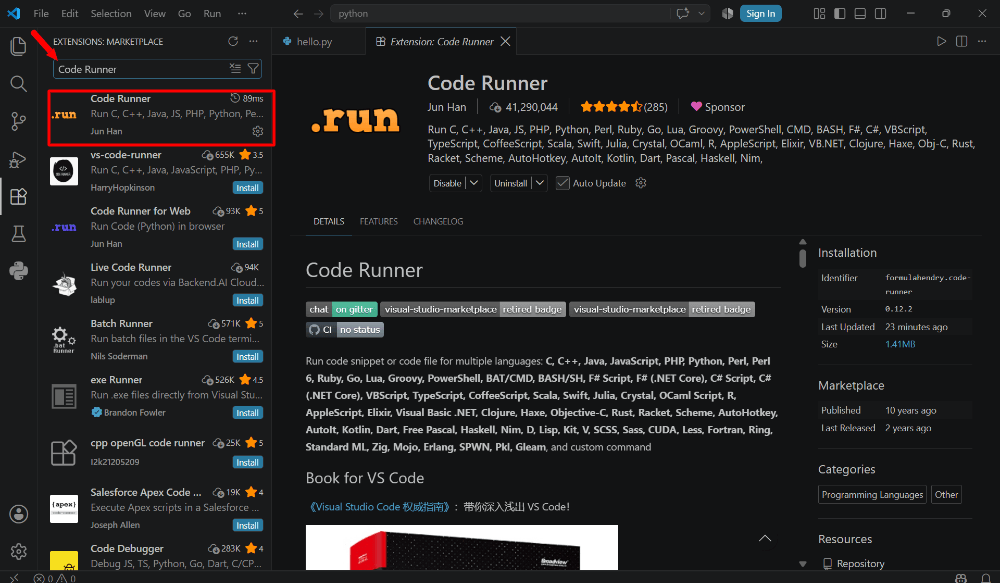Install the Batch Runner extension
The width and height of the screenshot is (1000, 583).
[x=247, y=357]
